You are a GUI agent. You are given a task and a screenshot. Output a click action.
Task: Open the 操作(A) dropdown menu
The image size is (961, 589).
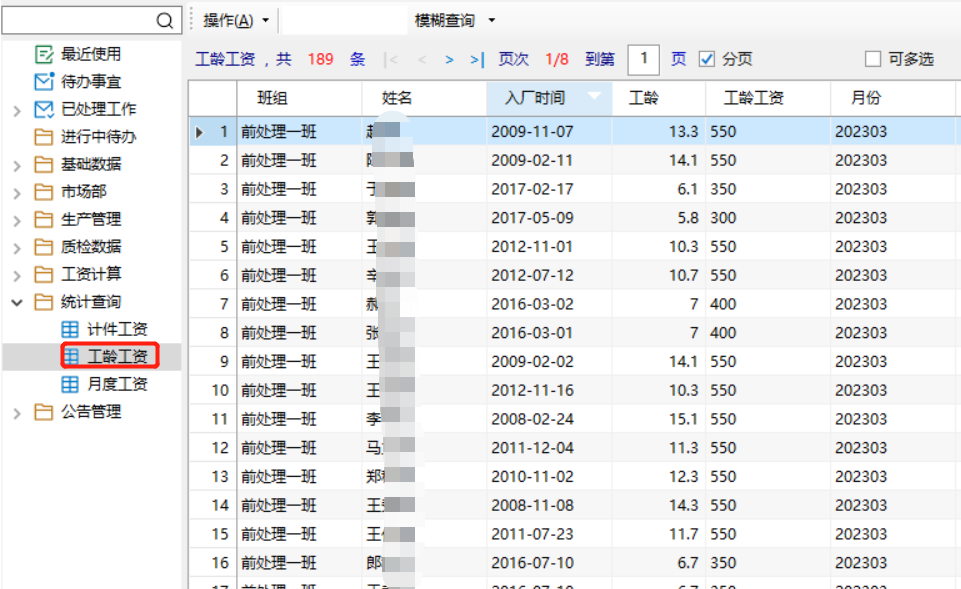pyautogui.click(x=228, y=21)
